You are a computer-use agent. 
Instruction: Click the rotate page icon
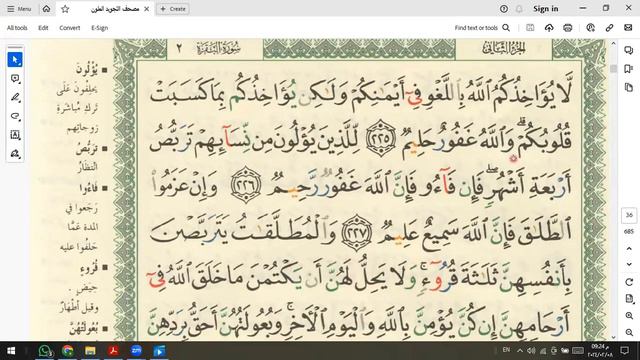click(x=629, y=282)
